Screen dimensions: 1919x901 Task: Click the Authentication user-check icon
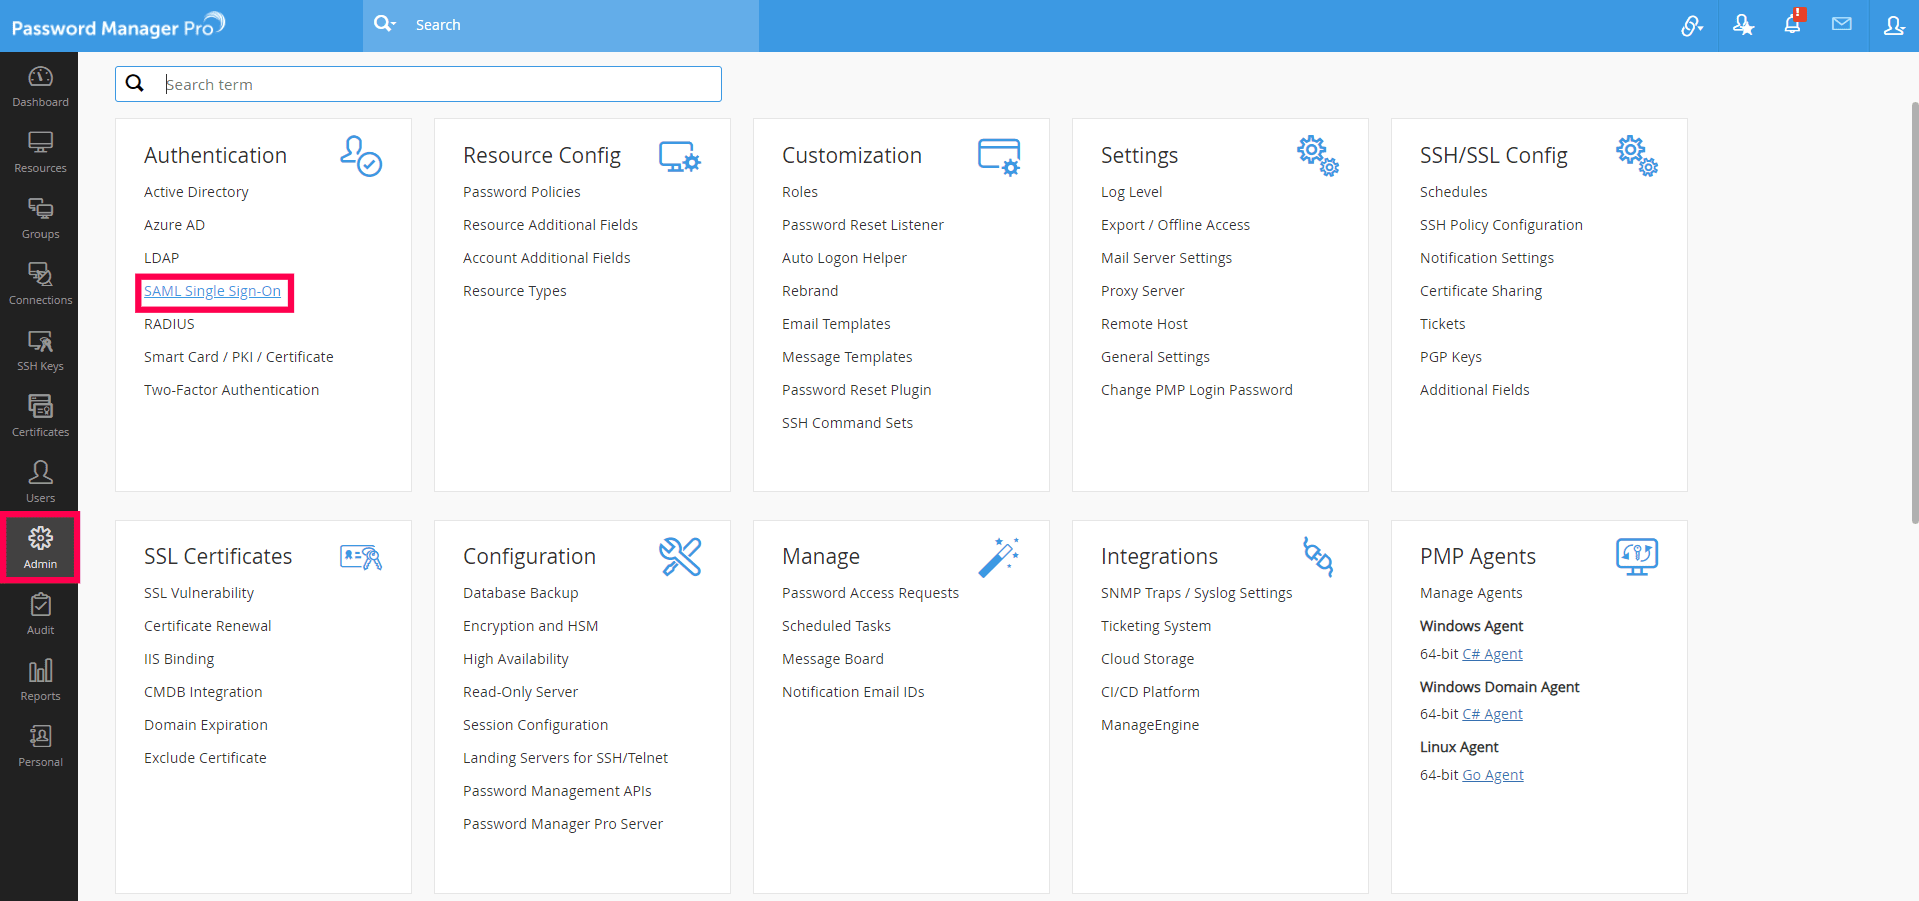click(x=361, y=156)
